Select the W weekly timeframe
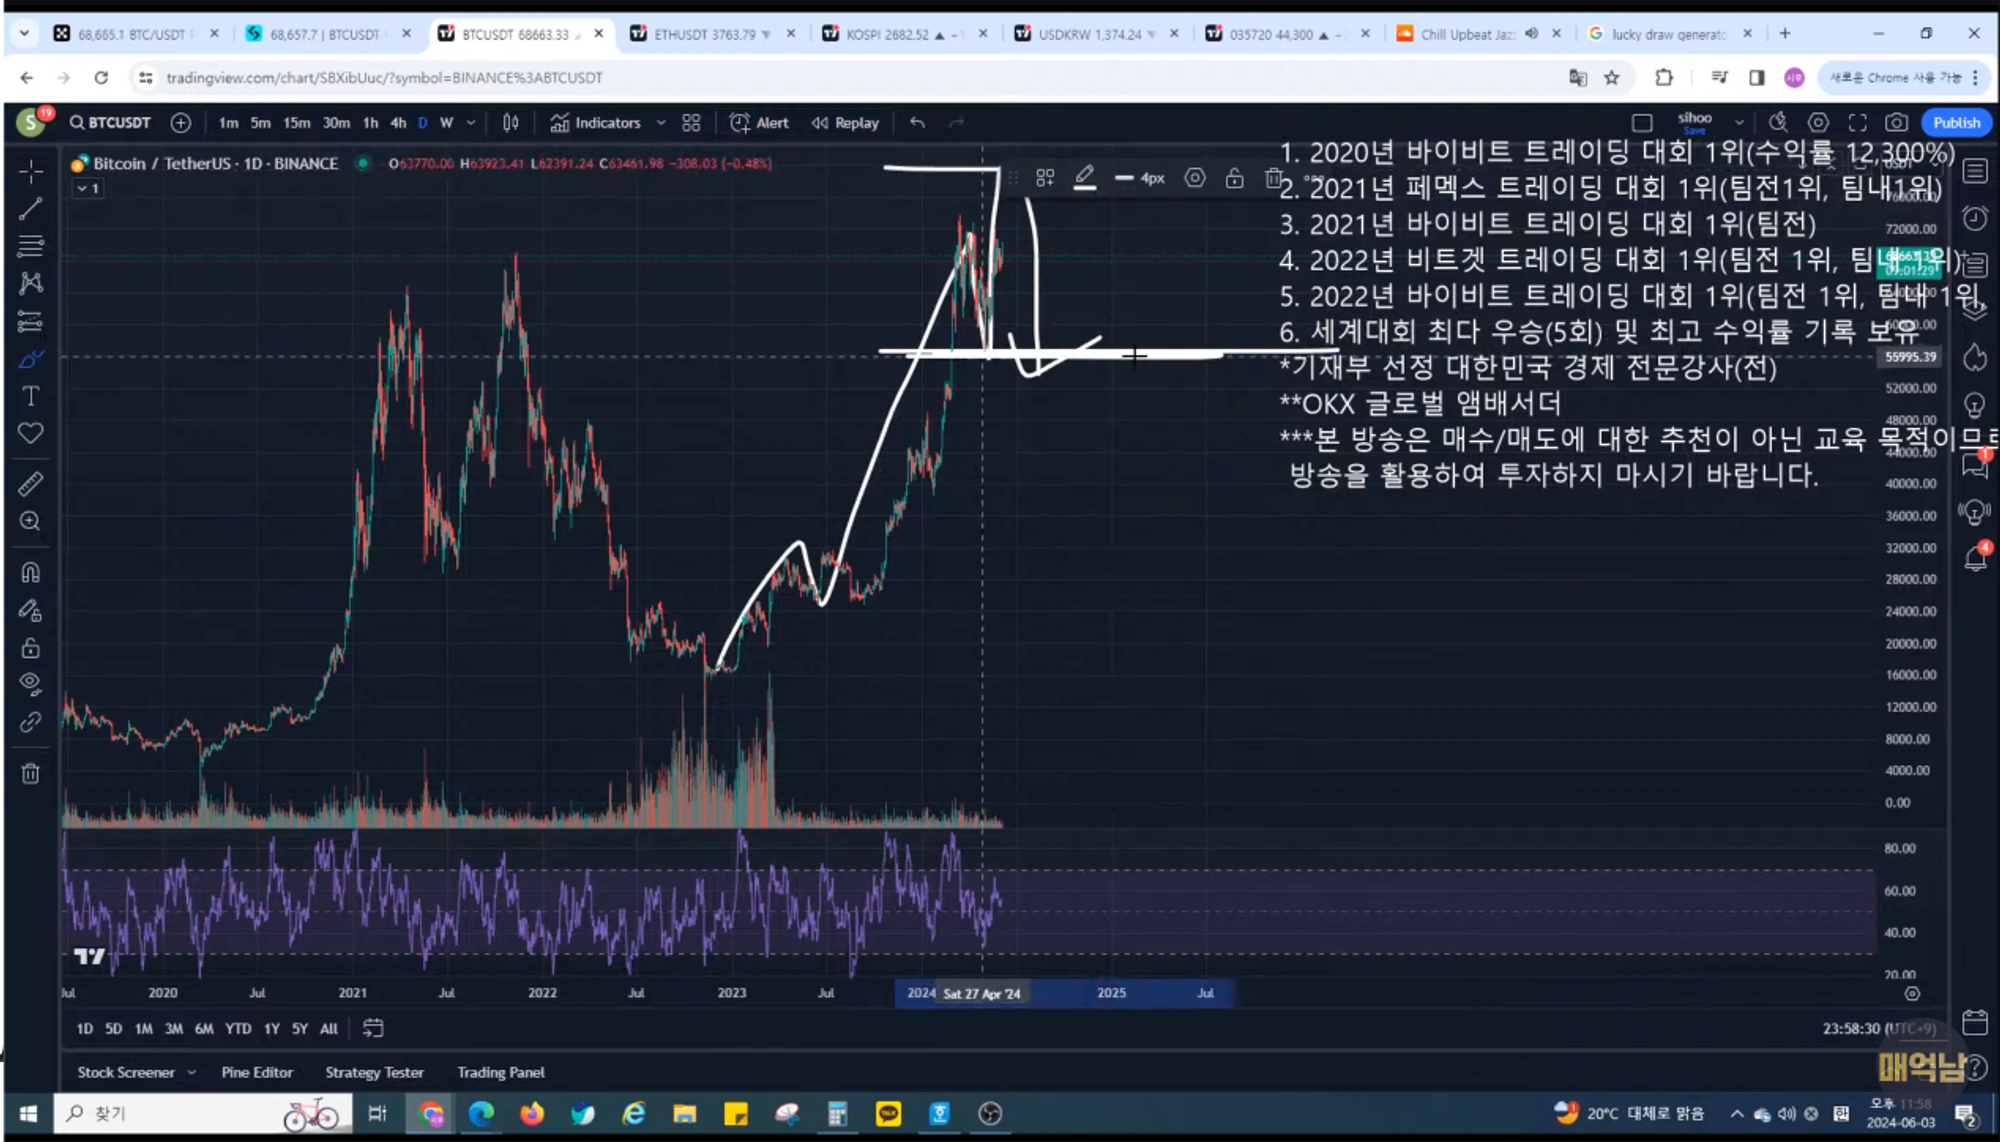Image resolution: width=2000 pixels, height=1142 pixels. (447, 122)
